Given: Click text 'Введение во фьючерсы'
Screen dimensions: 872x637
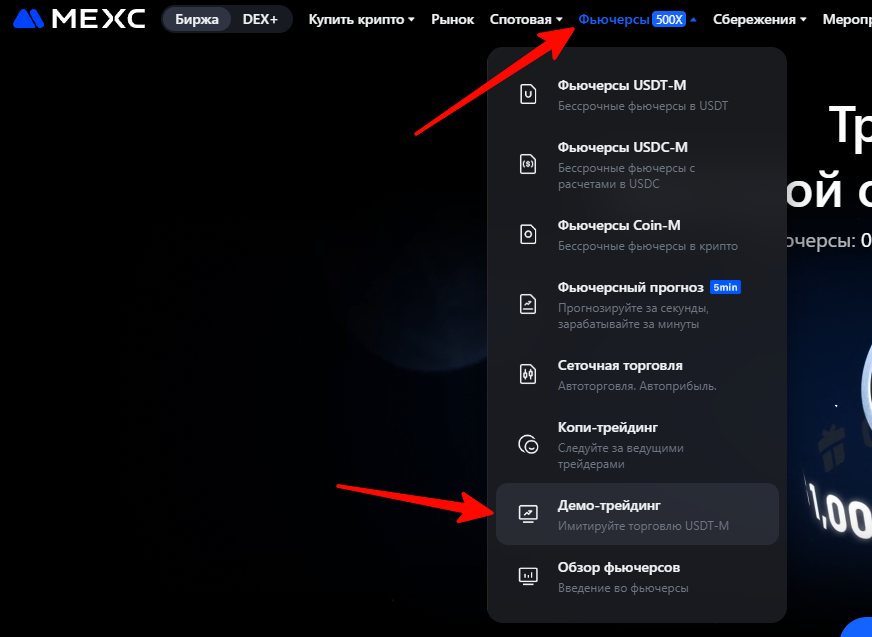Looking at the screenshot, I should coord(623,587).
